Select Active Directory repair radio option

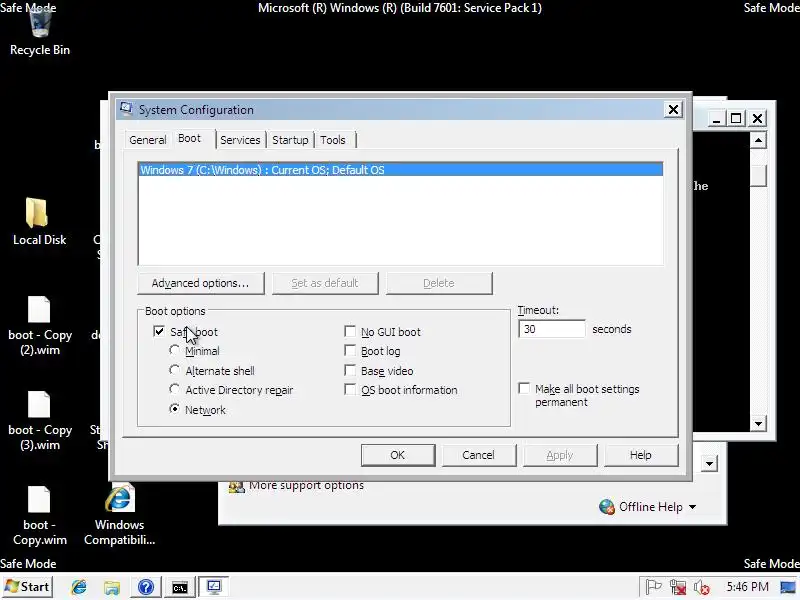[x=174, y=389]
